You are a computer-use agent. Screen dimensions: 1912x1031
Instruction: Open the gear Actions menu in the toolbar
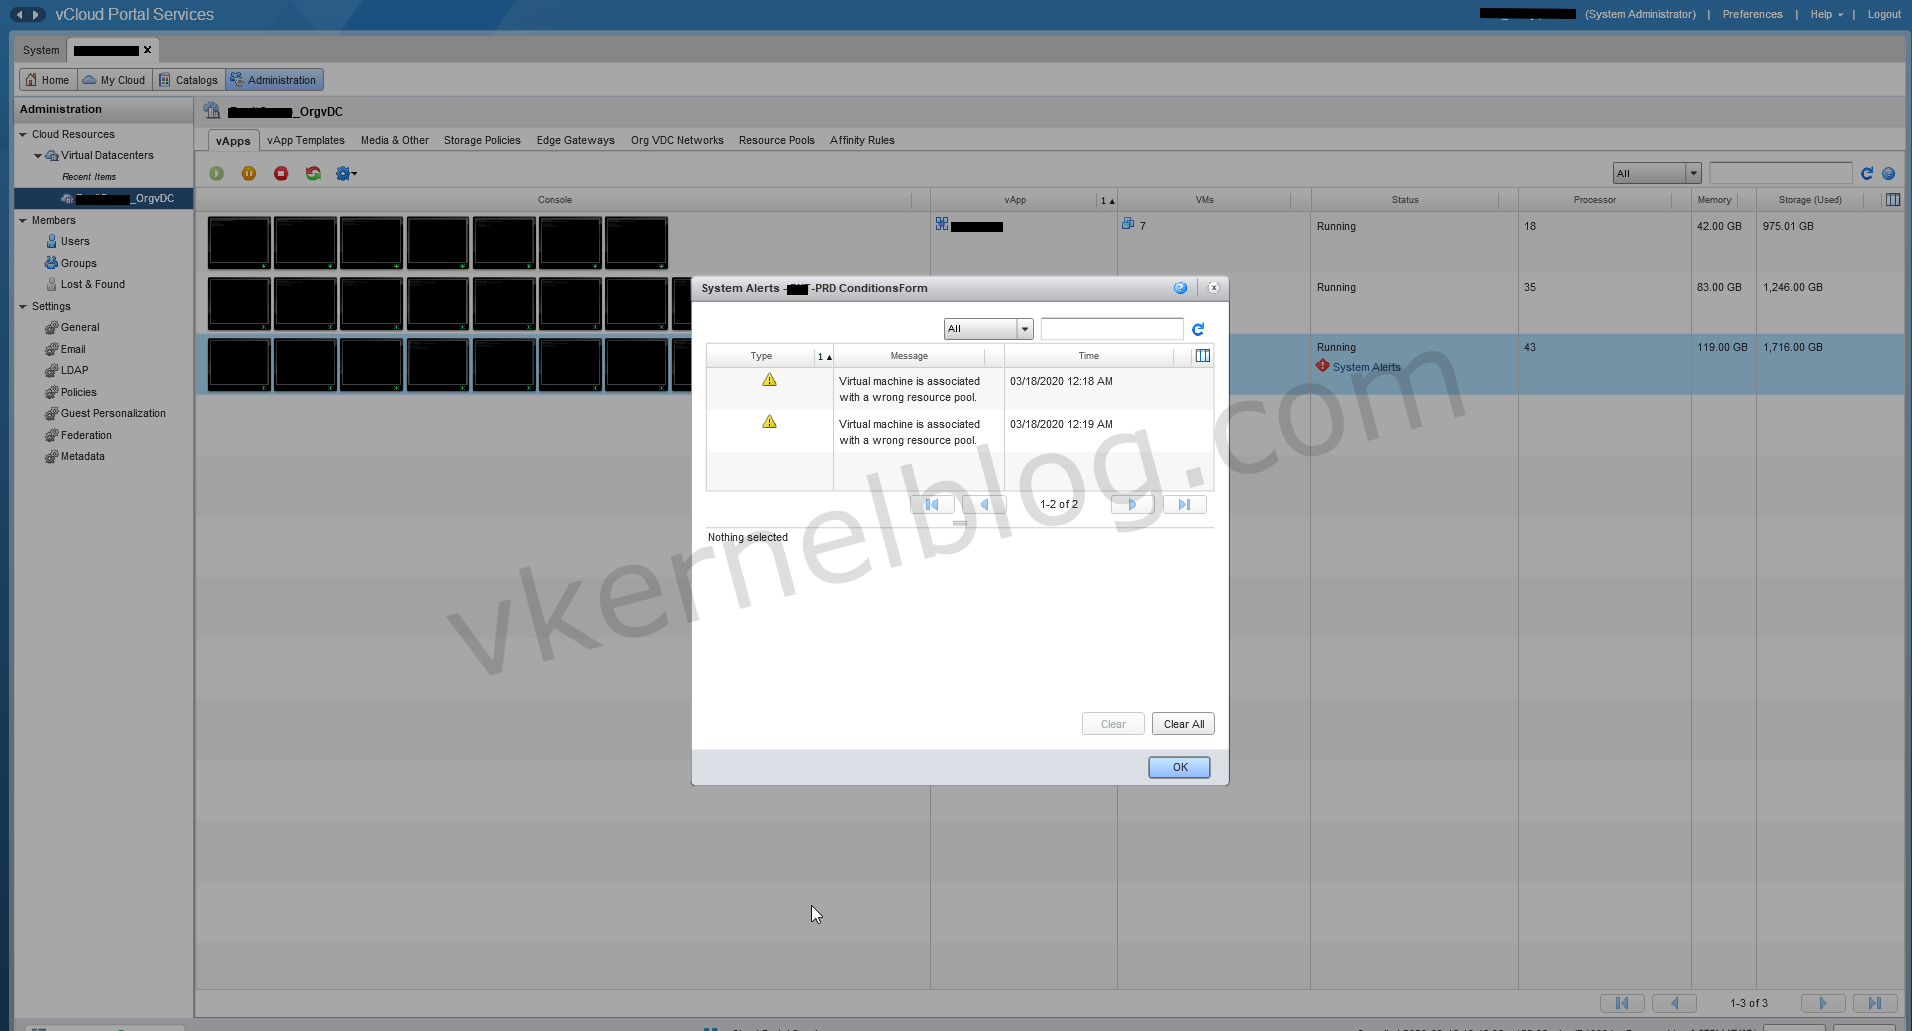pyautogui.click(x=345, y=173)
